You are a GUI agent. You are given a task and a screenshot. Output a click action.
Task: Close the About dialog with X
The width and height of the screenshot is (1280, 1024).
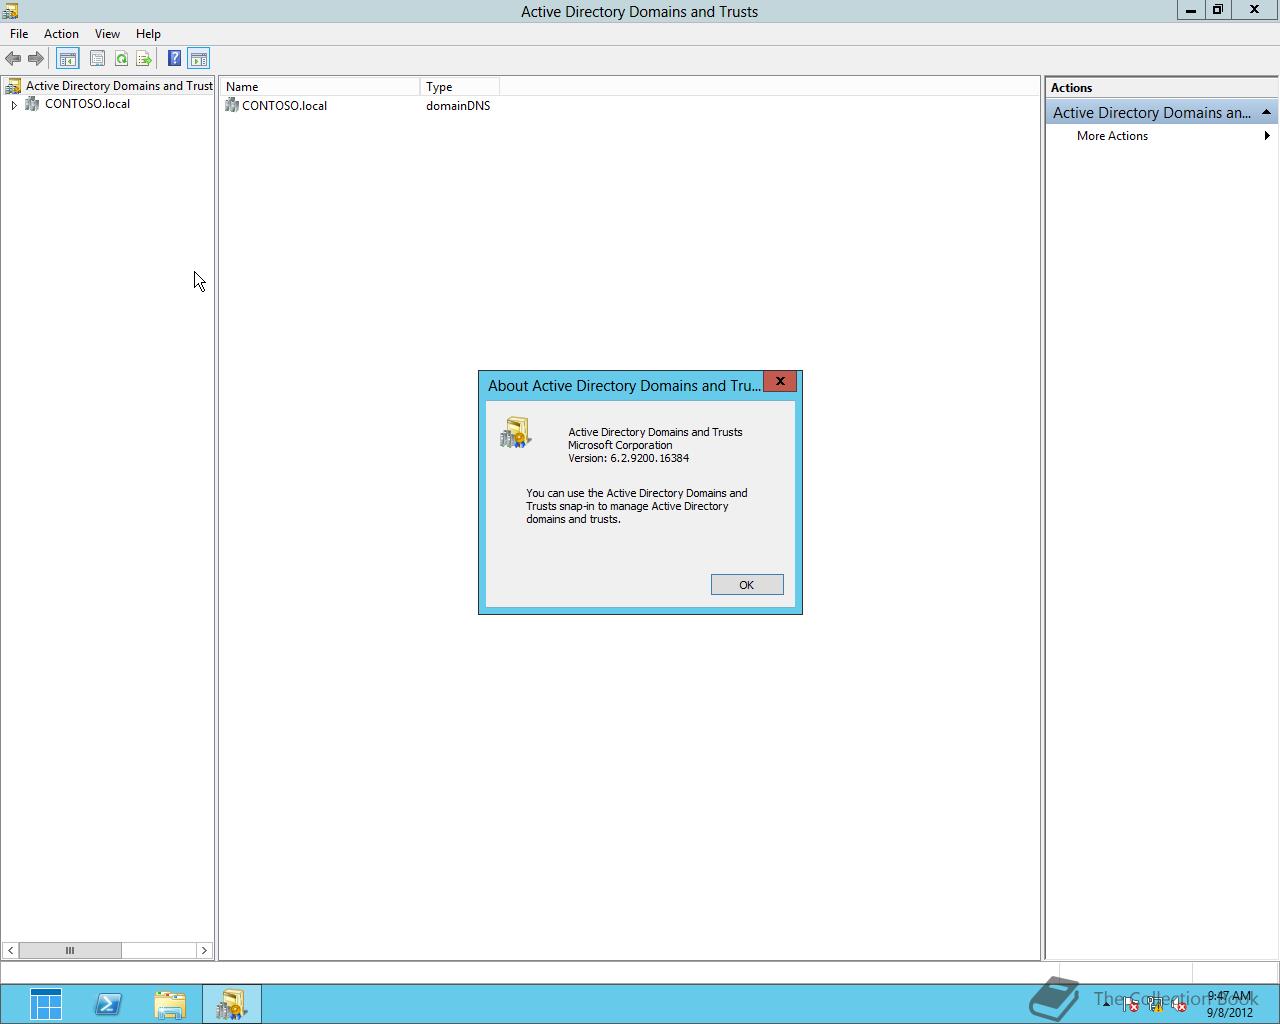[780, 382]
